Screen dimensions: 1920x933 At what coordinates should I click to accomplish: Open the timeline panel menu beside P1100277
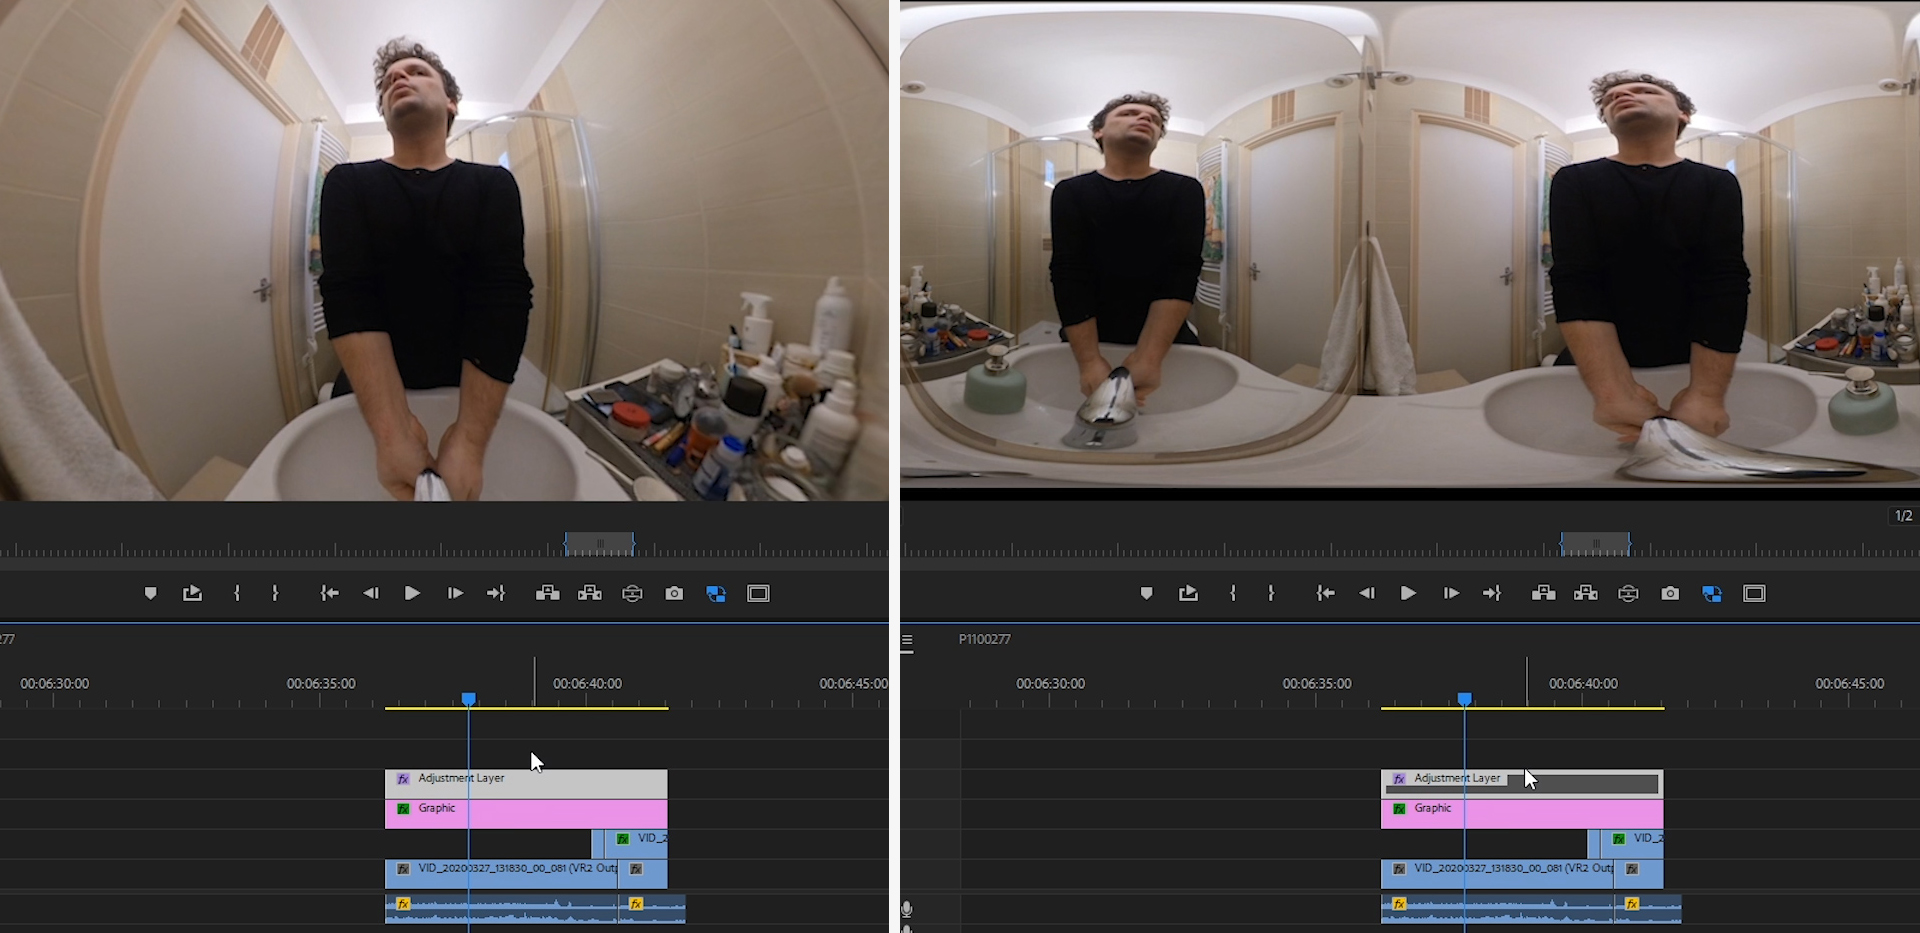pyautogui.click(x=907, y=641)
